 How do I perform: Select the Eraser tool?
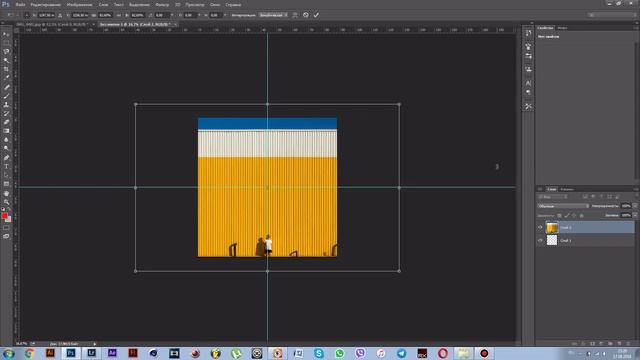6,122
